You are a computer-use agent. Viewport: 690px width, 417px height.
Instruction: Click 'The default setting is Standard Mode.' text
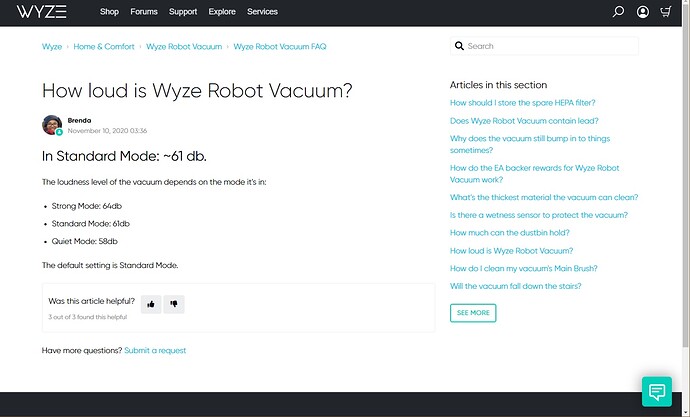tap(110, 265)
